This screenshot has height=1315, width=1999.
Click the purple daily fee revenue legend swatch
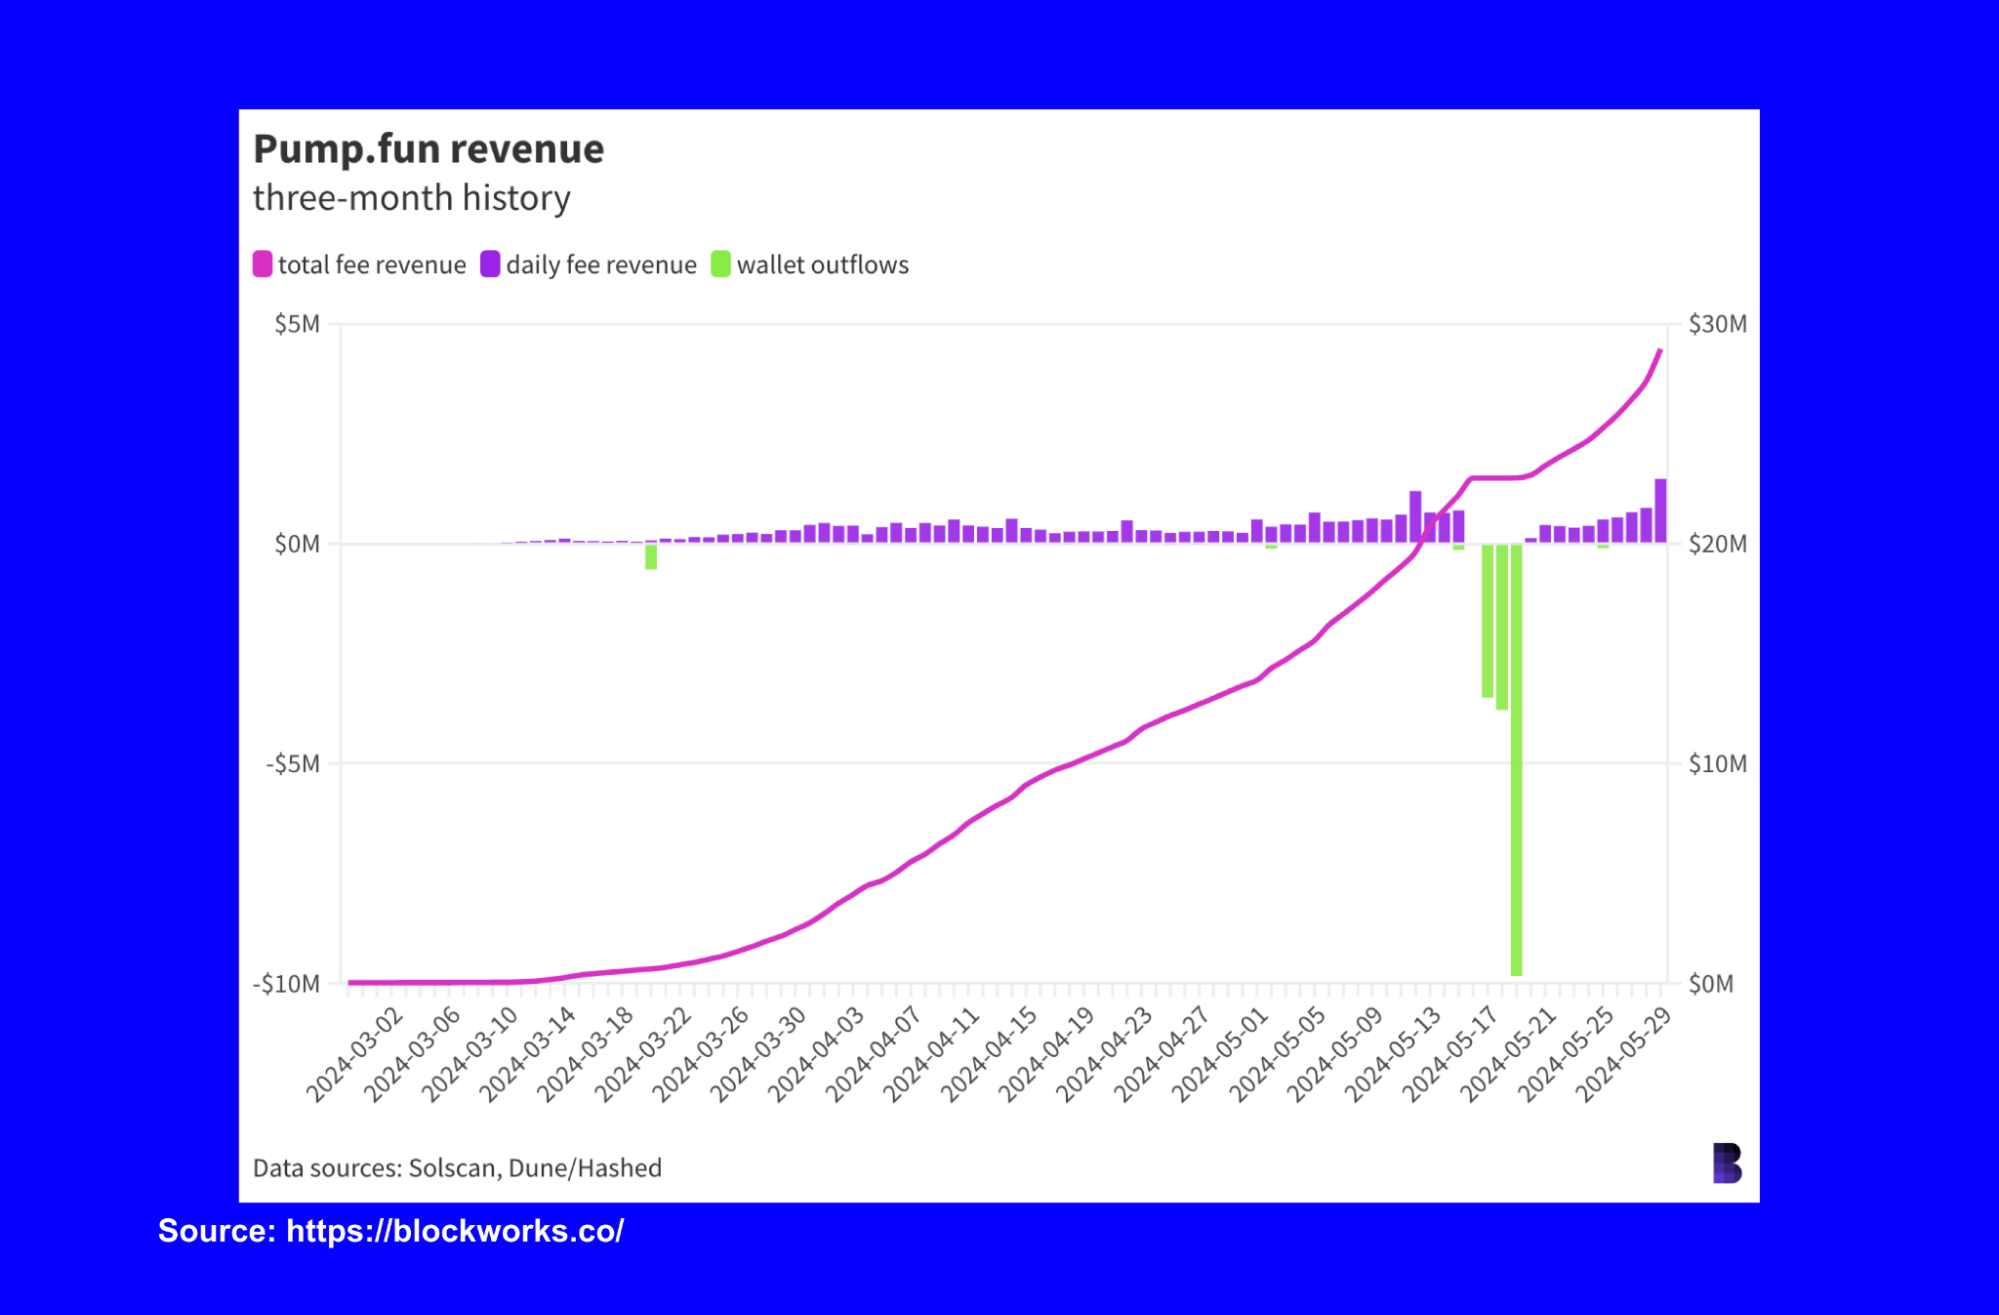tap(491, 263)
